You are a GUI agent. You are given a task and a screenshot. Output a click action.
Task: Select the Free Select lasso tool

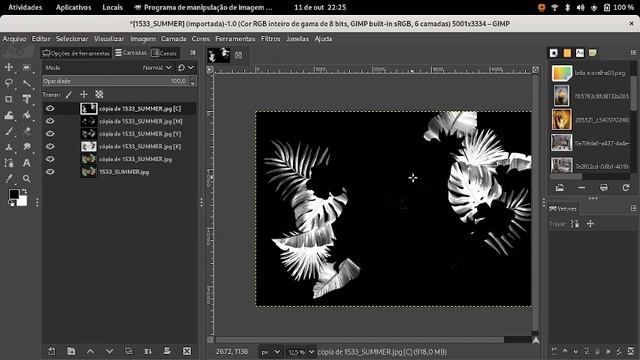(9, 83)
